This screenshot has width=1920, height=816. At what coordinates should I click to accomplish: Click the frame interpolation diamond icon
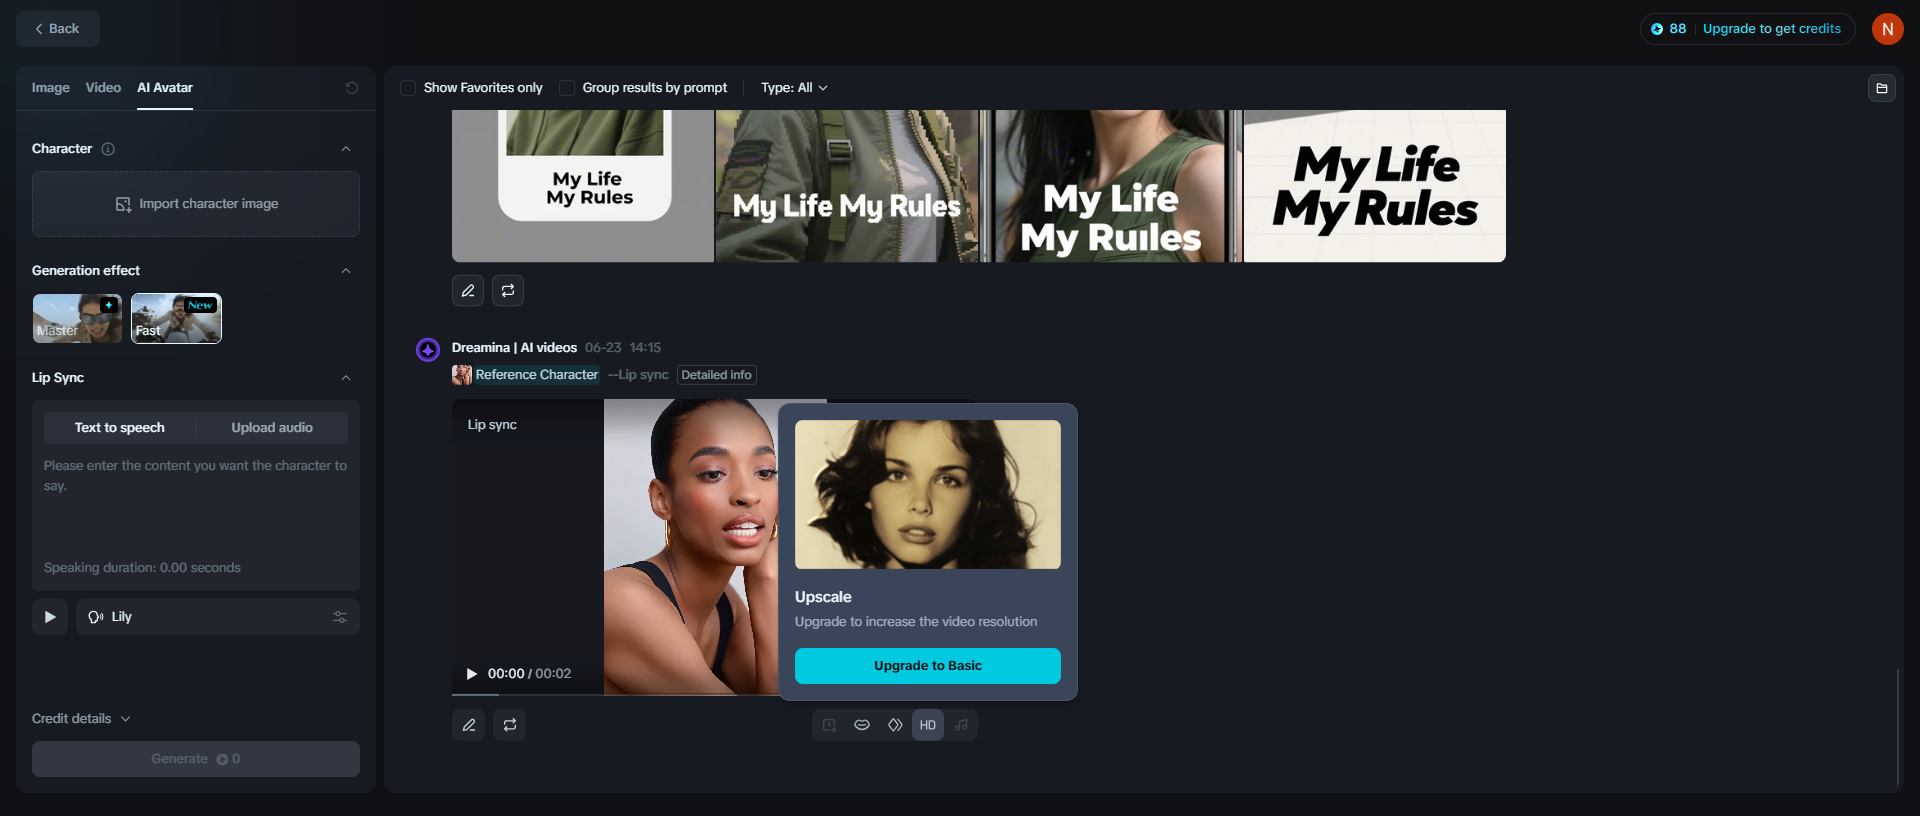tap(895, 725)
